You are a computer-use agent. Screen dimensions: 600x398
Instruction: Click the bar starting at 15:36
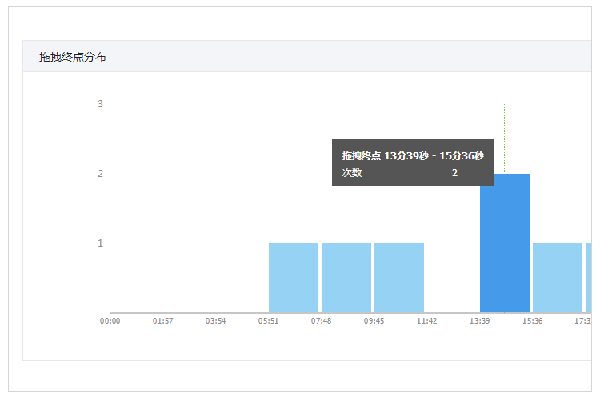pyautogui.click(x=558, y=277)
